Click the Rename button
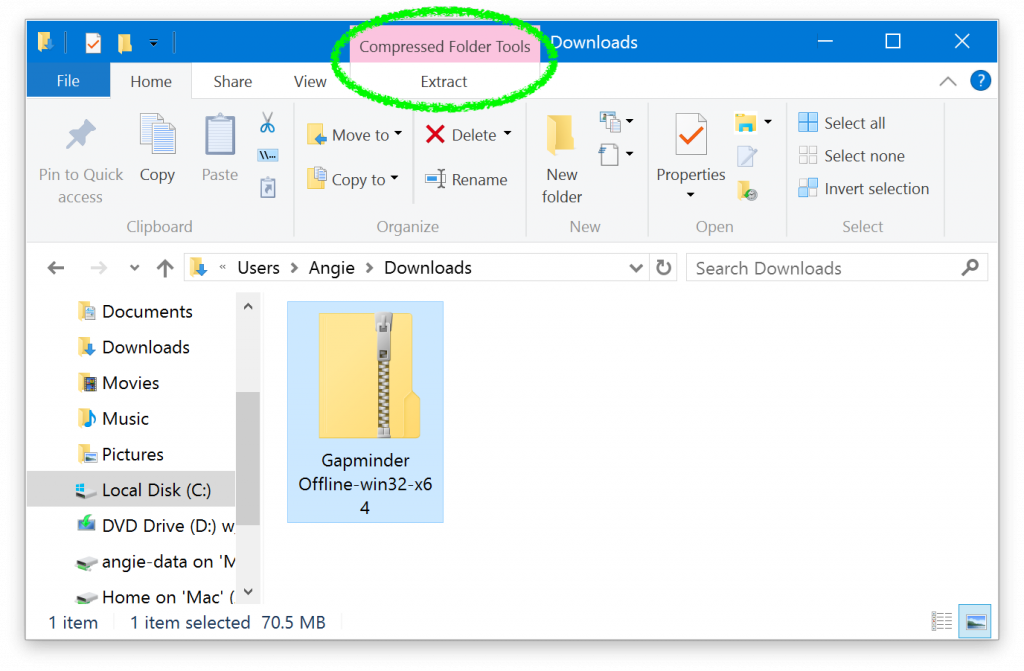Viewport: 1024px width, 671px height. pos(466,179)
